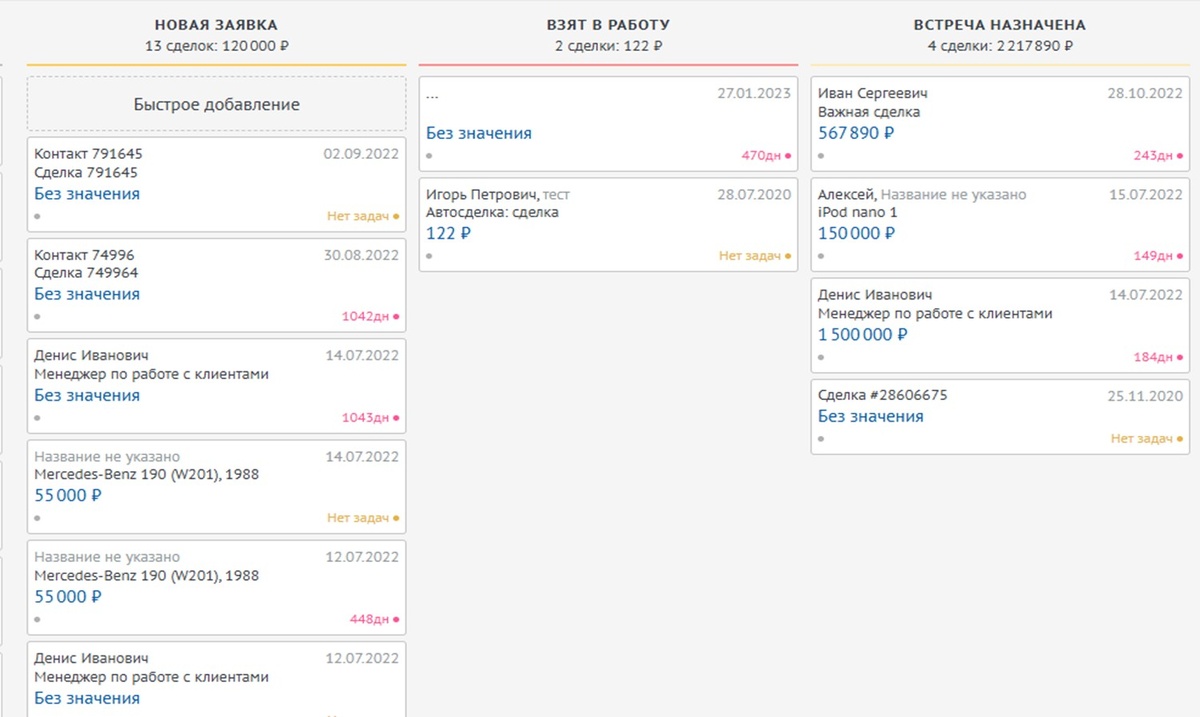Open the "Автосделка: сделка" deal

click(x=492, y=212)
